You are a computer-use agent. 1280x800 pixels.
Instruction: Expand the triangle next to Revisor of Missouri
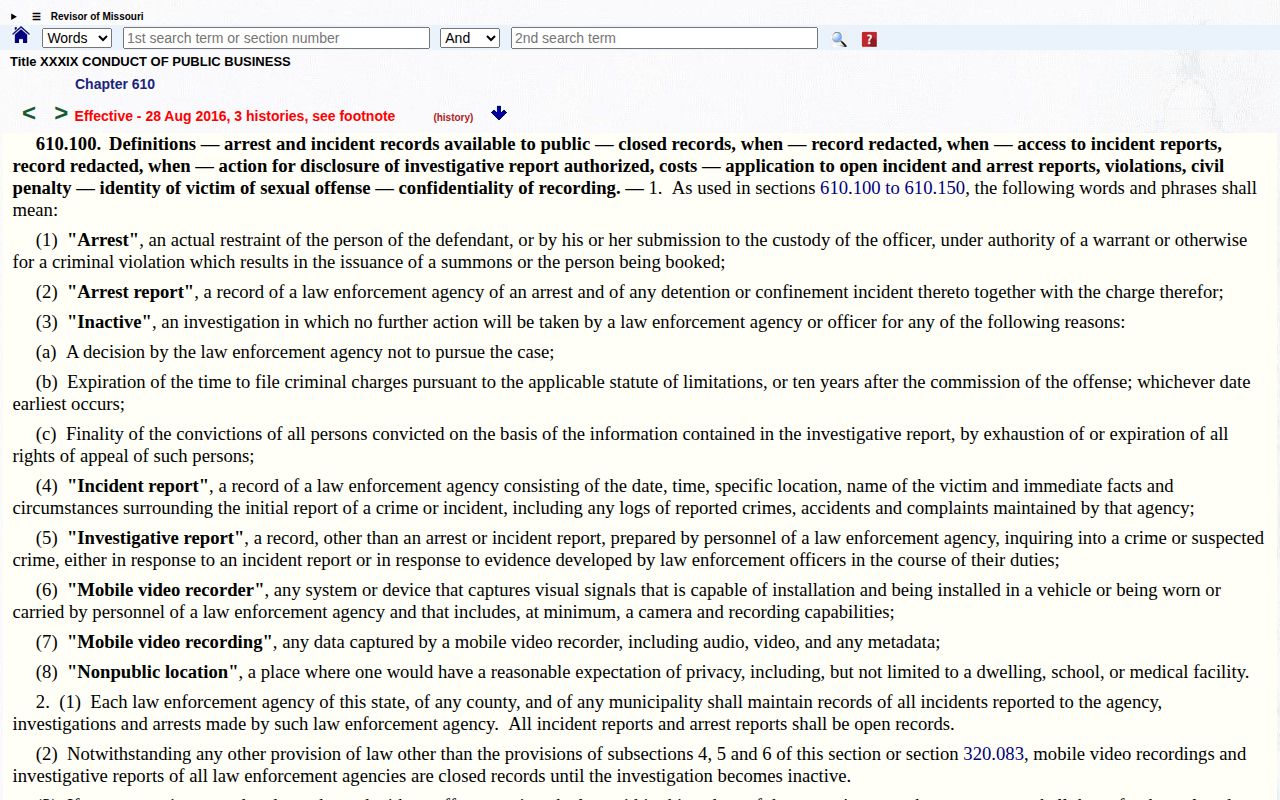14,16
